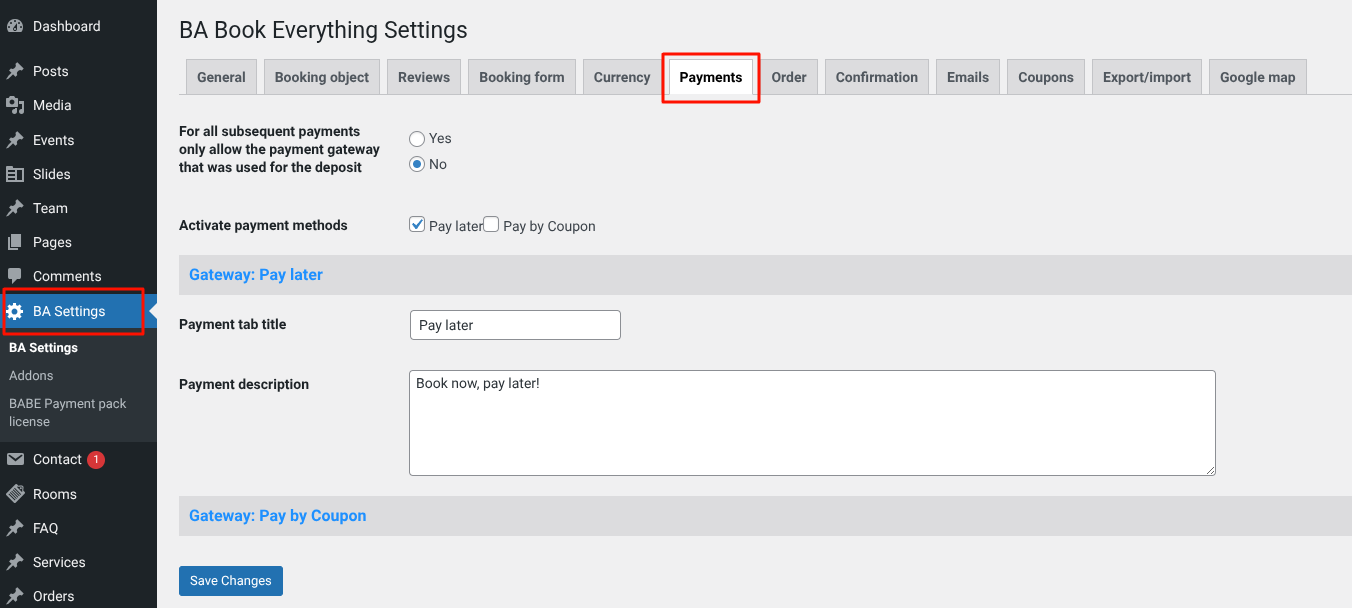The height and width of the screenshot is (608, 1352).
Task: Select the No radio button
Action: [x=417, y=165]
